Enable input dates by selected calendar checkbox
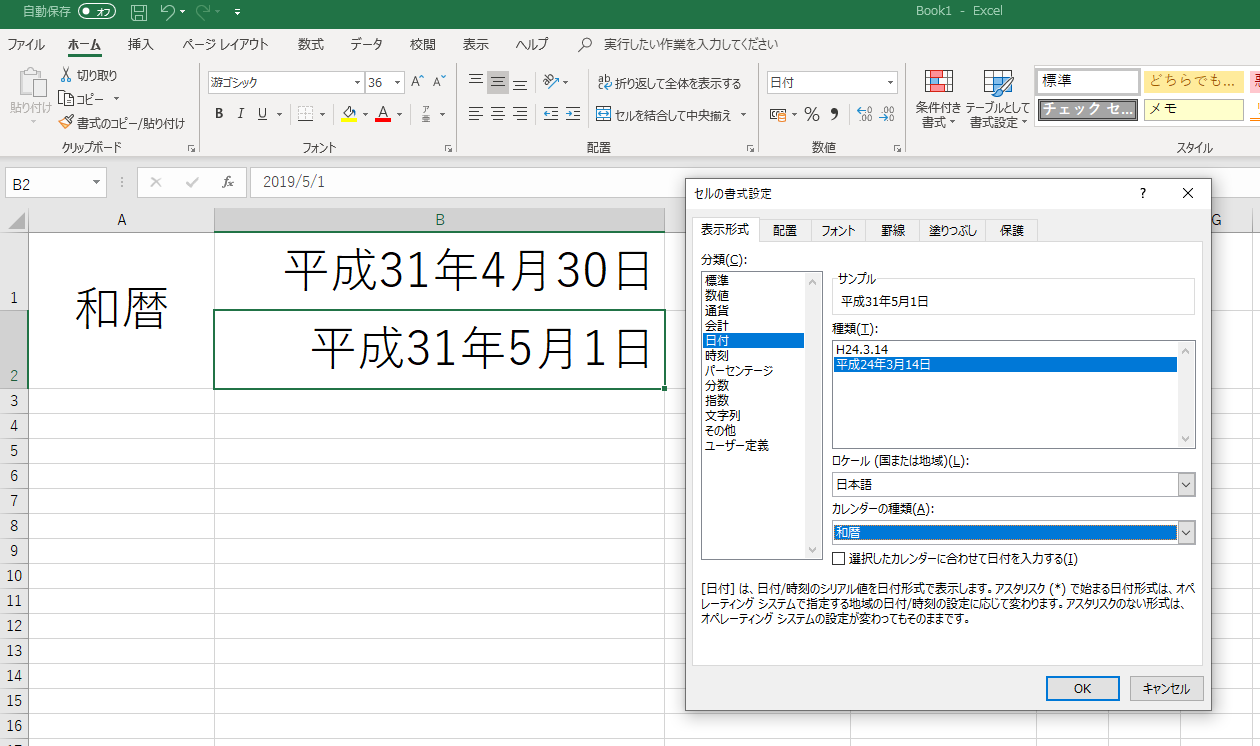1260x746 pixels. (x=840, y=559)
